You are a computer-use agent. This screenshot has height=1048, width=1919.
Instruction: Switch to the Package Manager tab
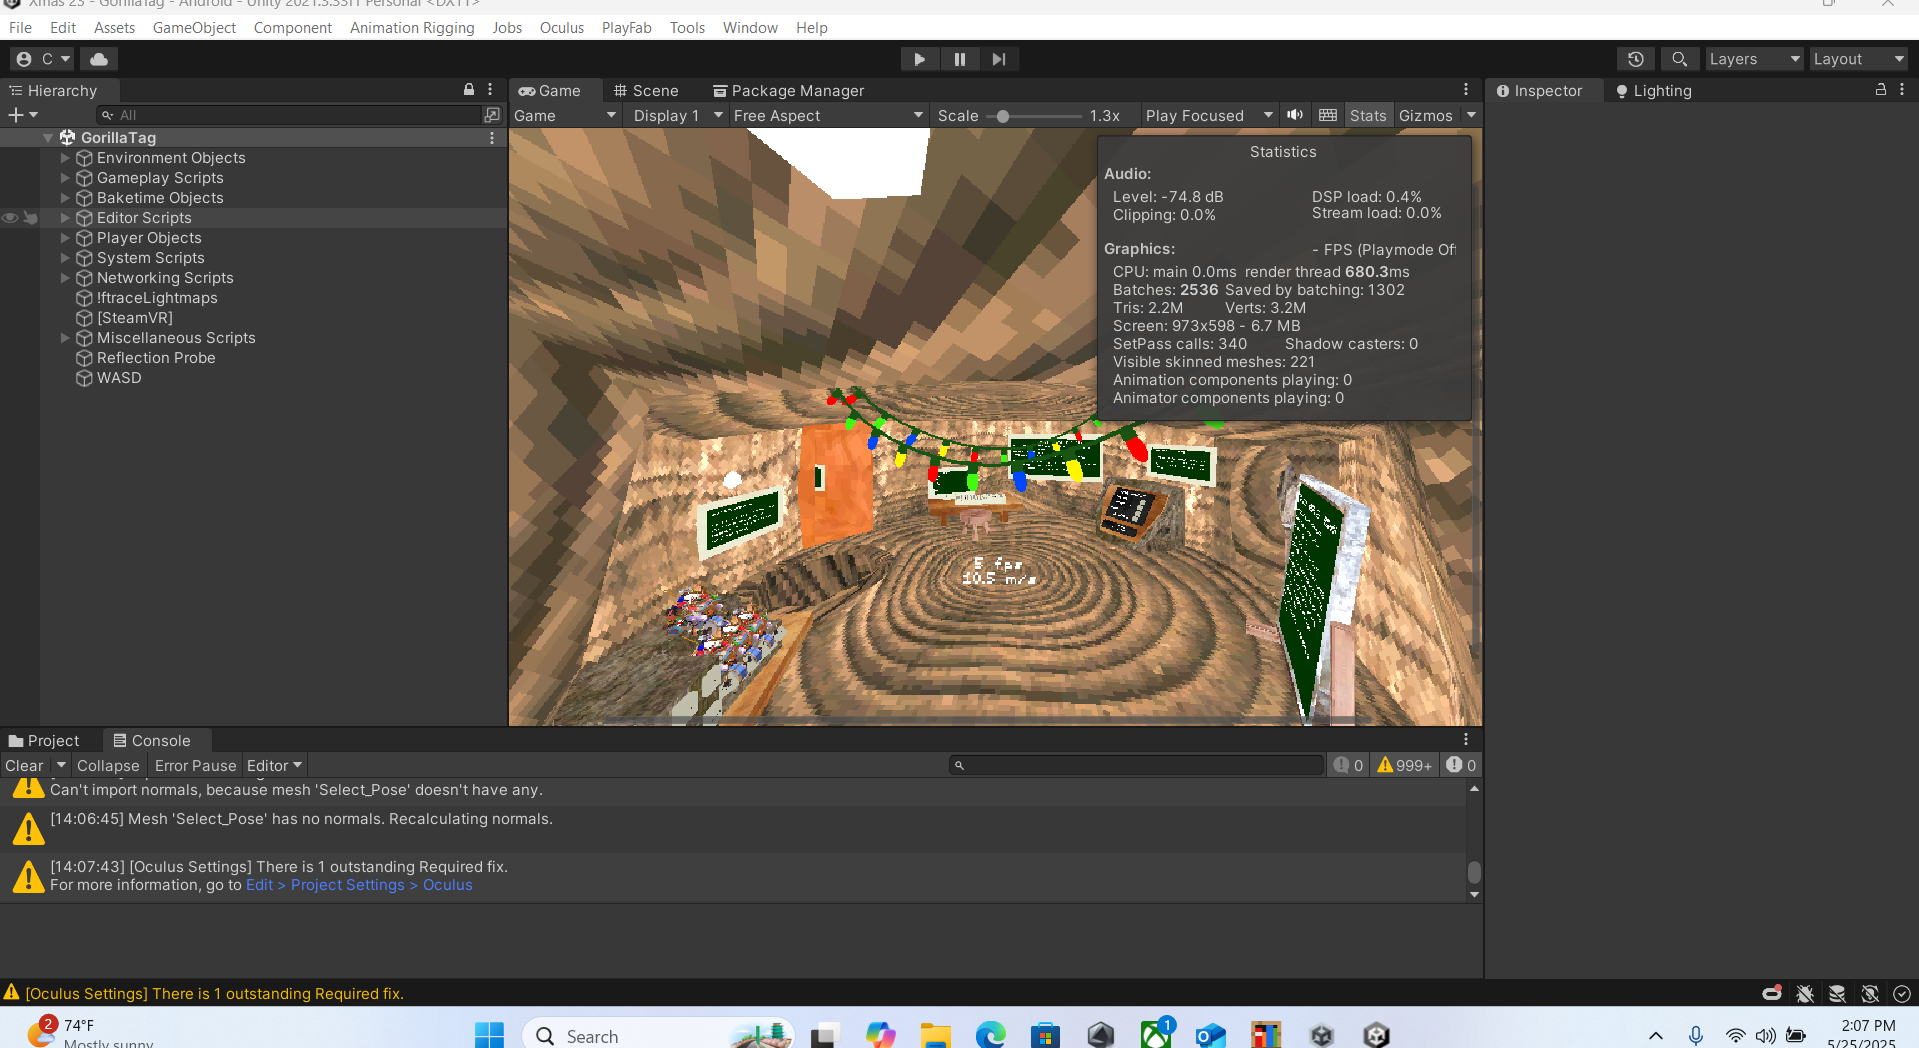pos(788,90)
